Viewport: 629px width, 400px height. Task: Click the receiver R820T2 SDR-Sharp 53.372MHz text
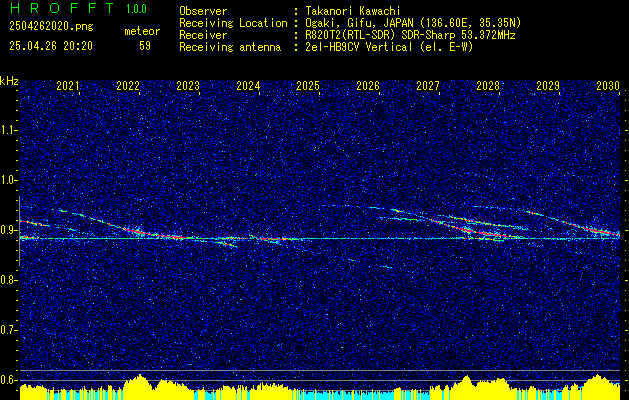click(410, 35)
